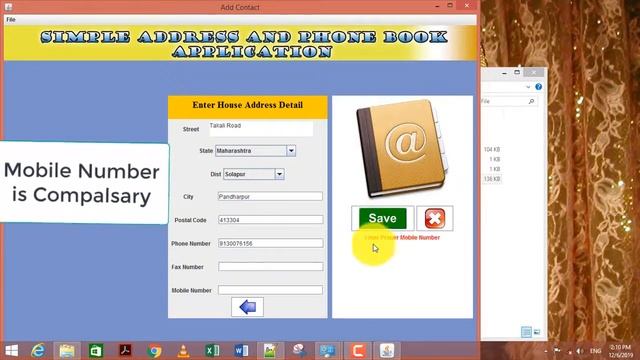Screen dimensions: 640x360
Task: Open Word from taskbar
Action: [x=241, y=351]
